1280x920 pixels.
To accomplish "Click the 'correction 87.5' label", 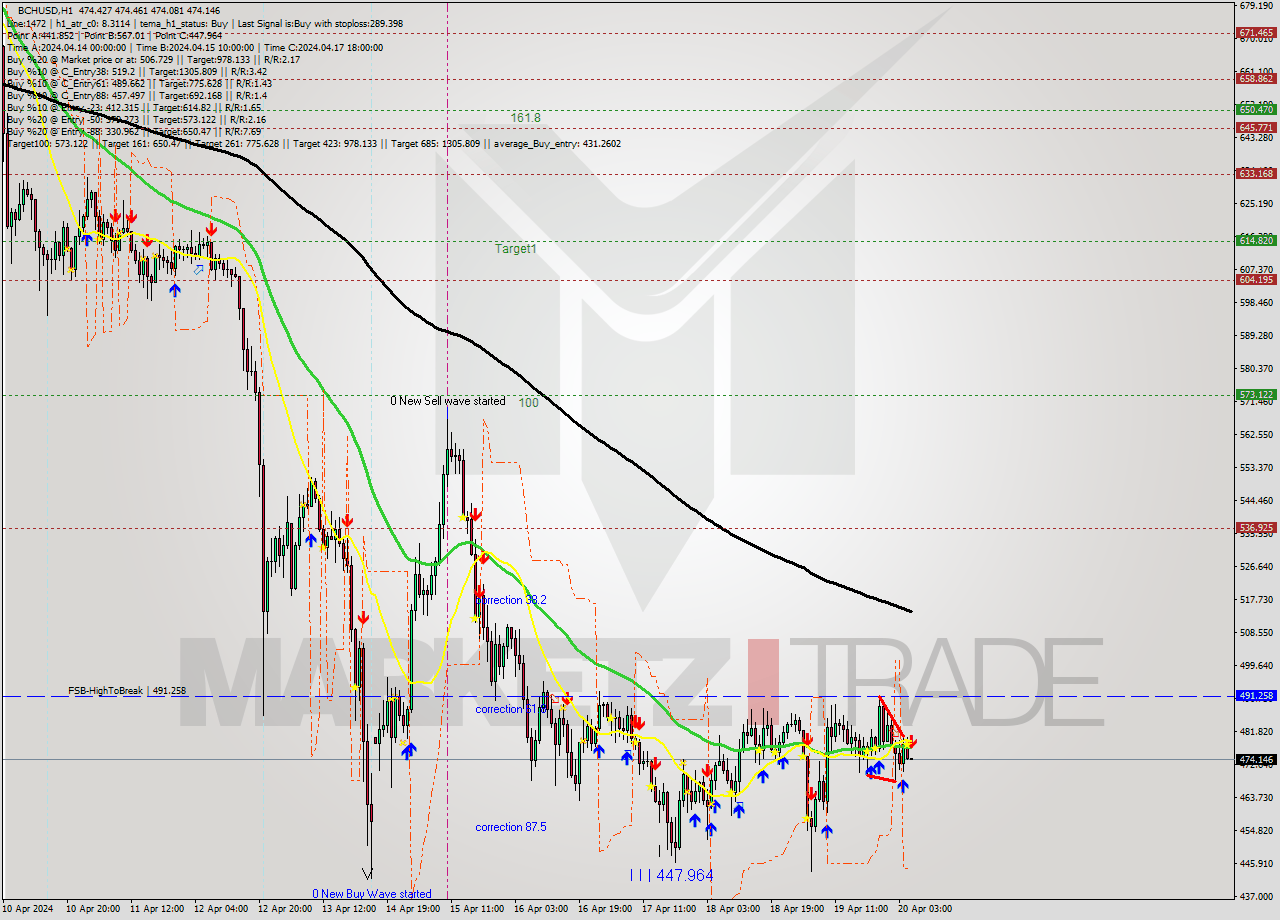I will 511,827.
